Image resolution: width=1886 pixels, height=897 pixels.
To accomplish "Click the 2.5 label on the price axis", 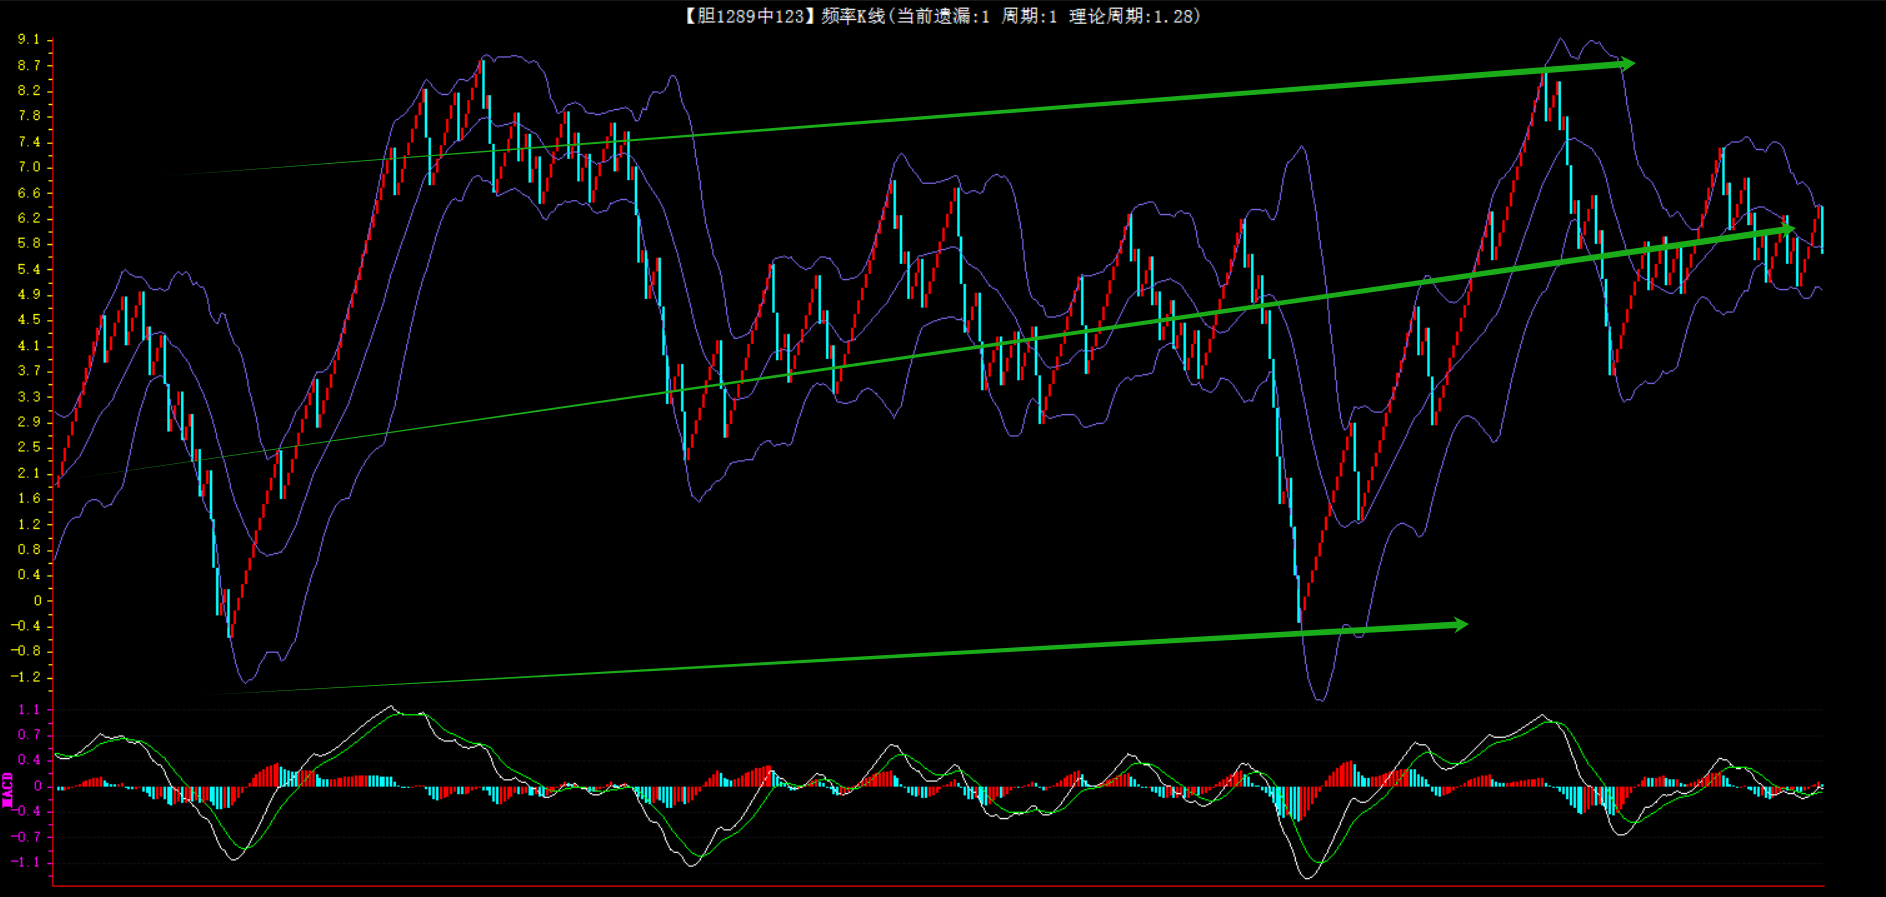I will click(x=29, y=447).
